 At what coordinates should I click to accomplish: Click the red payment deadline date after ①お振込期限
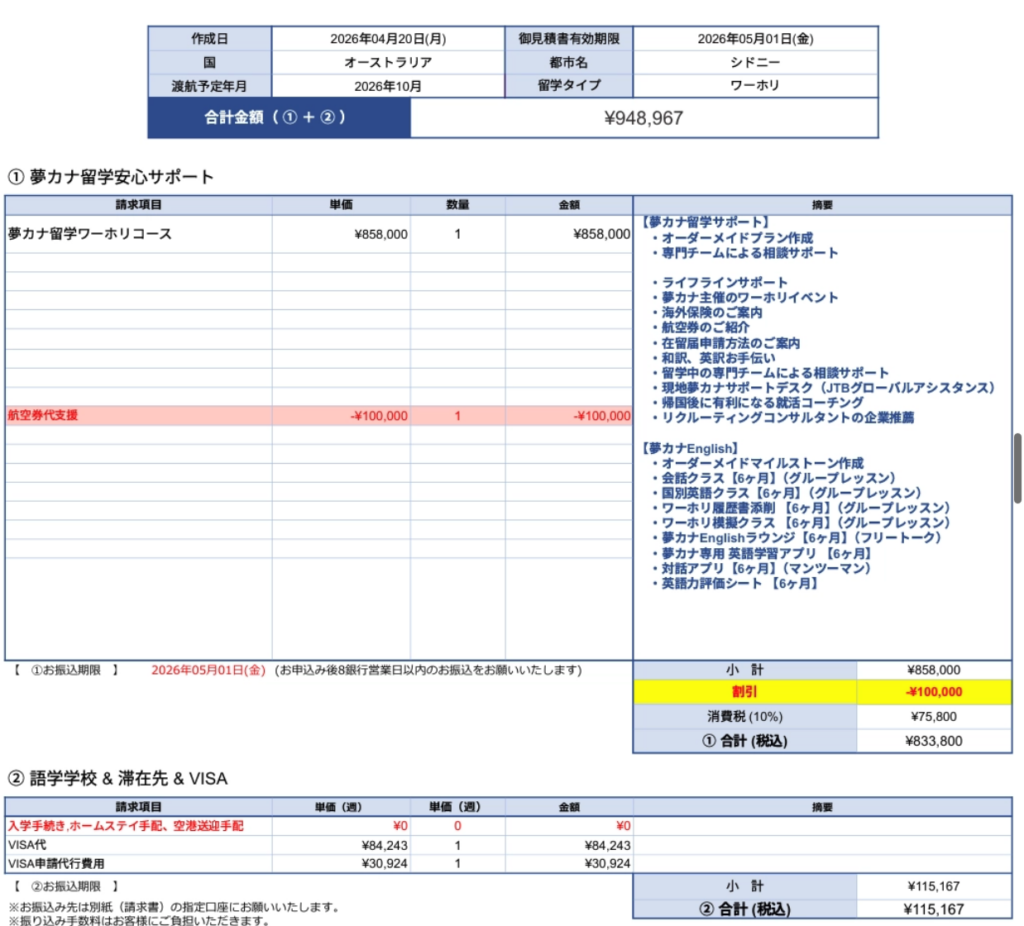point(208,670)
